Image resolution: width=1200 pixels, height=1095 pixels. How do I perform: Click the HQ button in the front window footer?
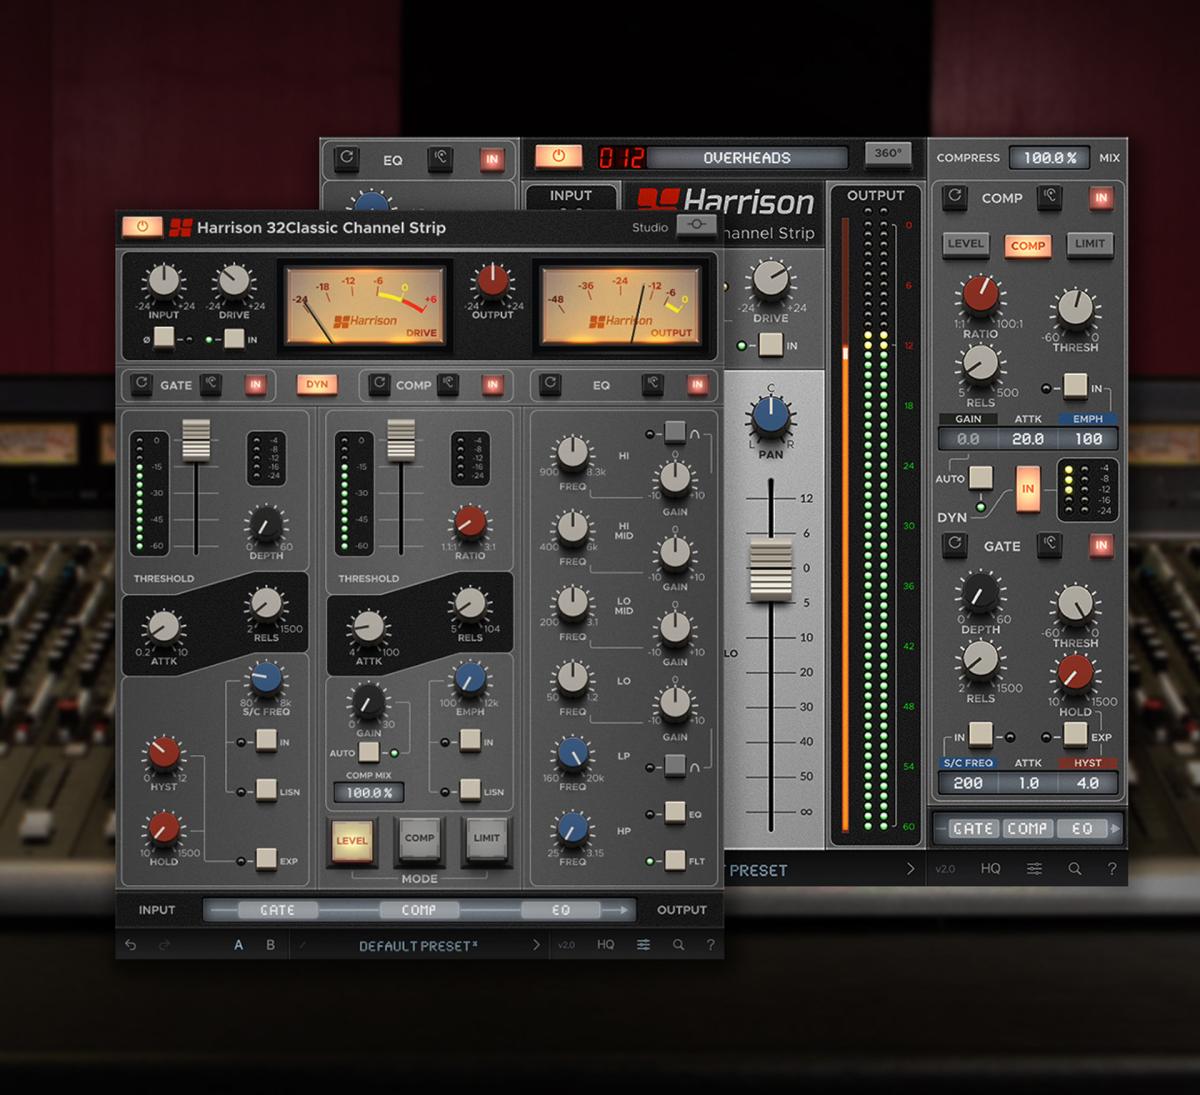tap(606, 945)
